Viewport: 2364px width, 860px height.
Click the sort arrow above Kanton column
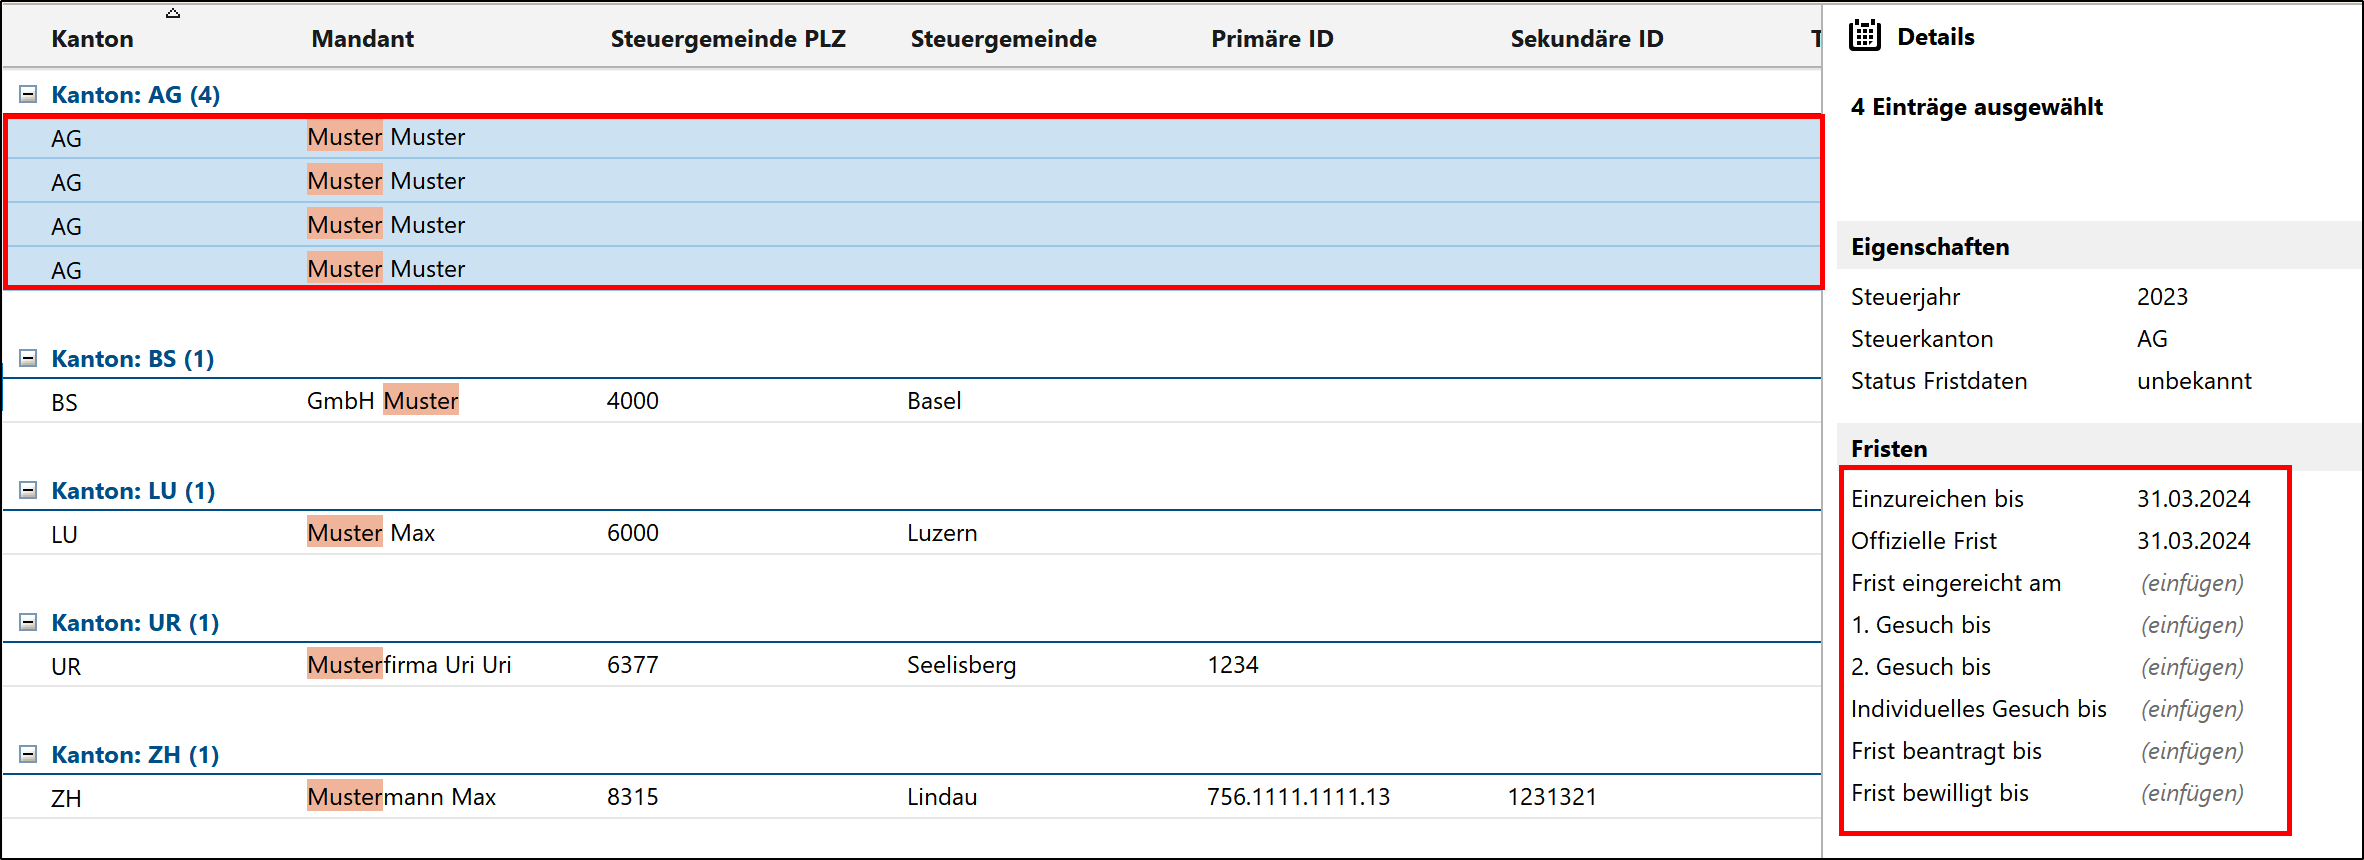click(173, 13)
